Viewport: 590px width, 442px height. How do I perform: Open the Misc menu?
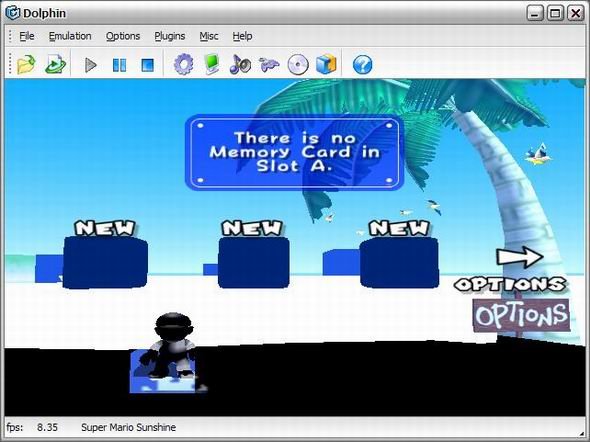tap(209, 36)
